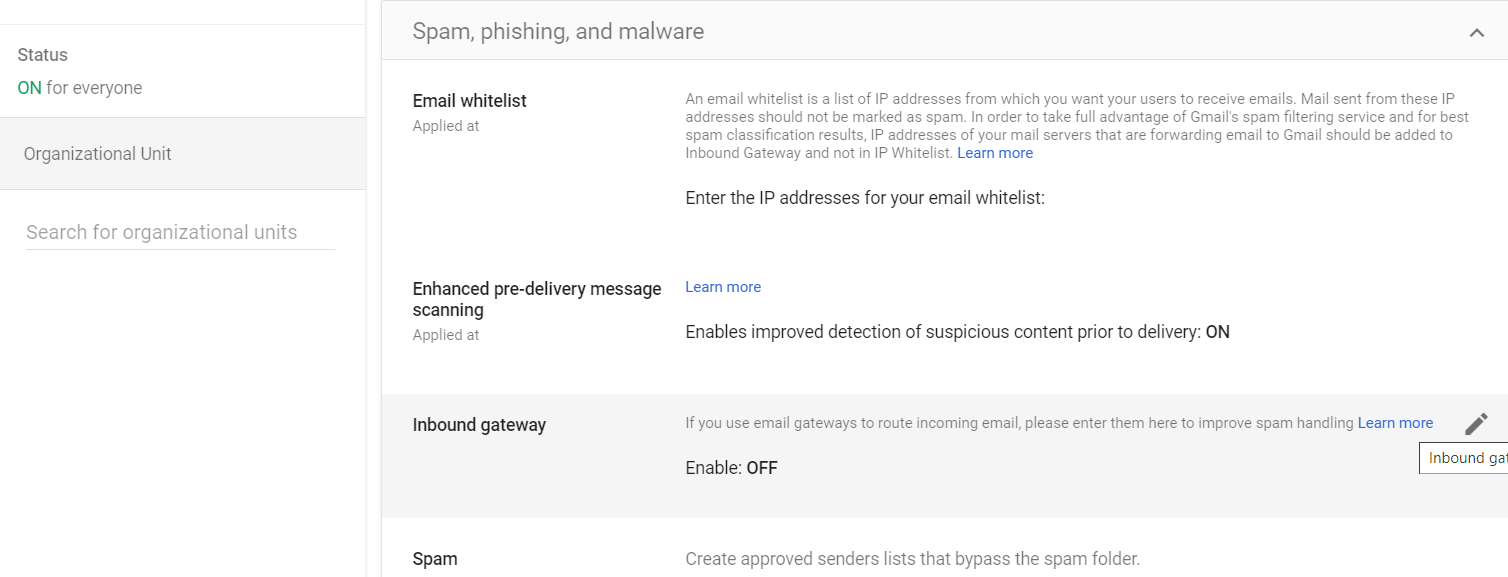Click the Inbound gateway Enable: OFF value

(x=731, y=468)
